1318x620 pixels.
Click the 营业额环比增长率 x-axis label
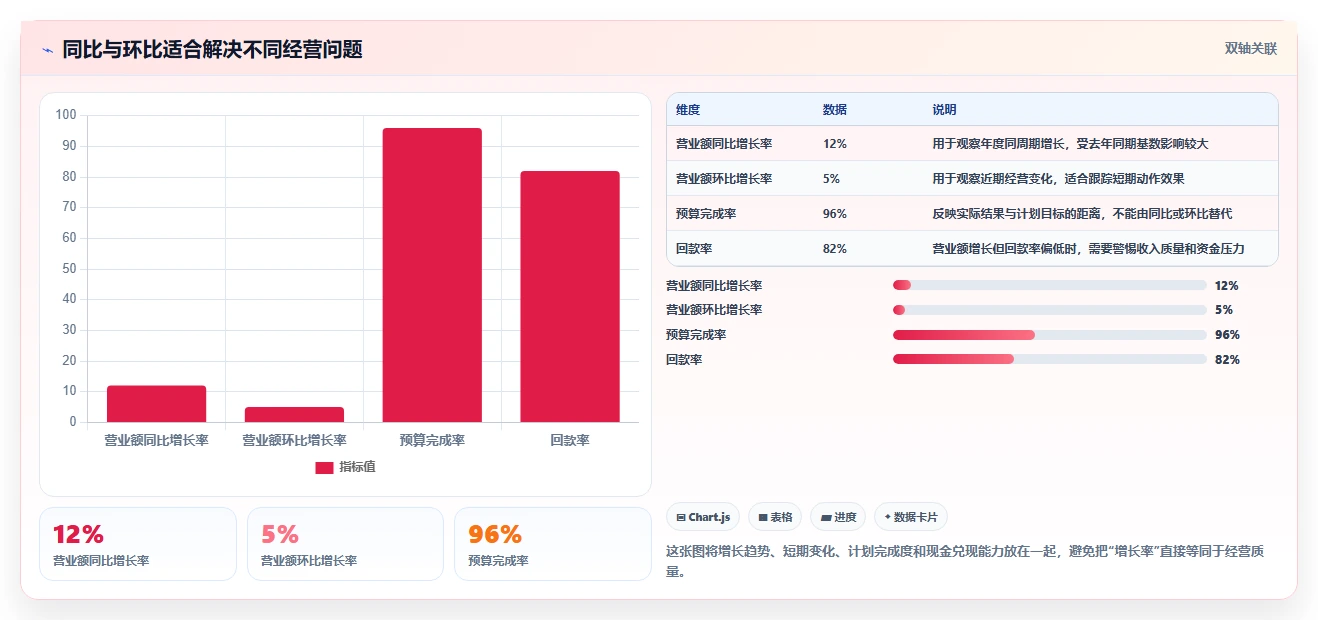(294, 440)
